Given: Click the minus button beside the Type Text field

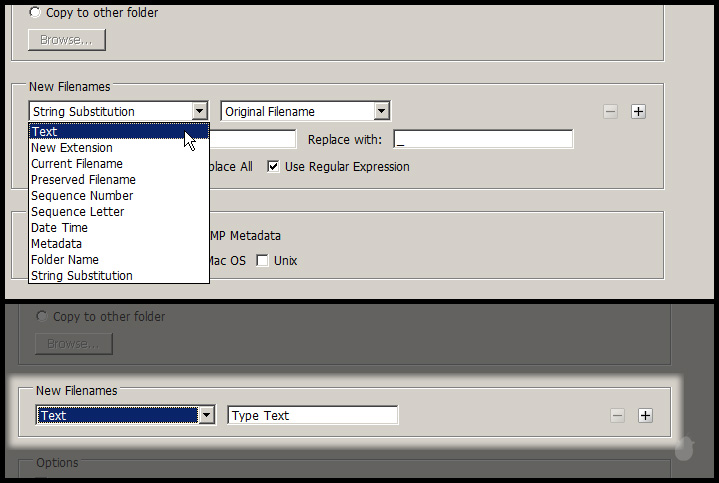Looking at the screenshot, I should click(x=617, y=416).
